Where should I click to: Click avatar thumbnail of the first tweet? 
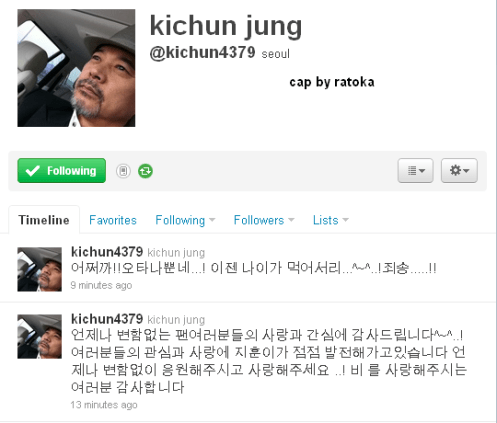point(40,269)
